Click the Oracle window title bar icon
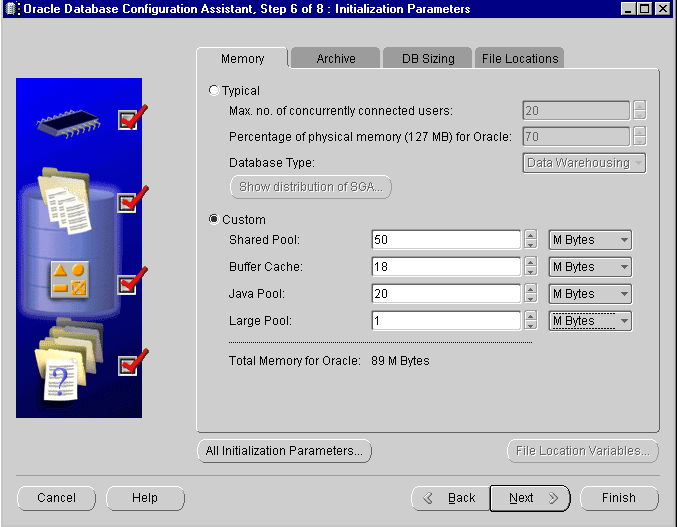This screenshot has width=677, height=527. pos(9,9)
